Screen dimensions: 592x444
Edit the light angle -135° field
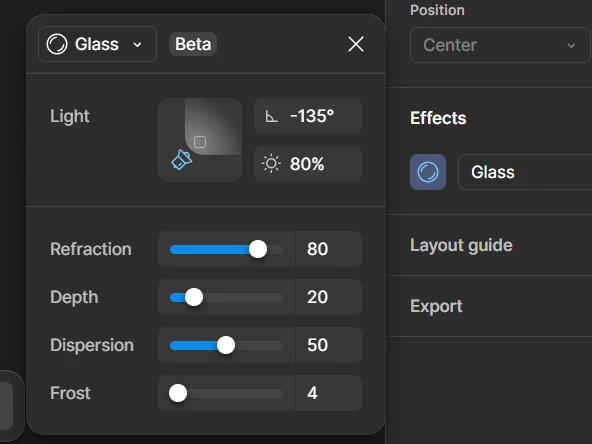pos(308,116)
